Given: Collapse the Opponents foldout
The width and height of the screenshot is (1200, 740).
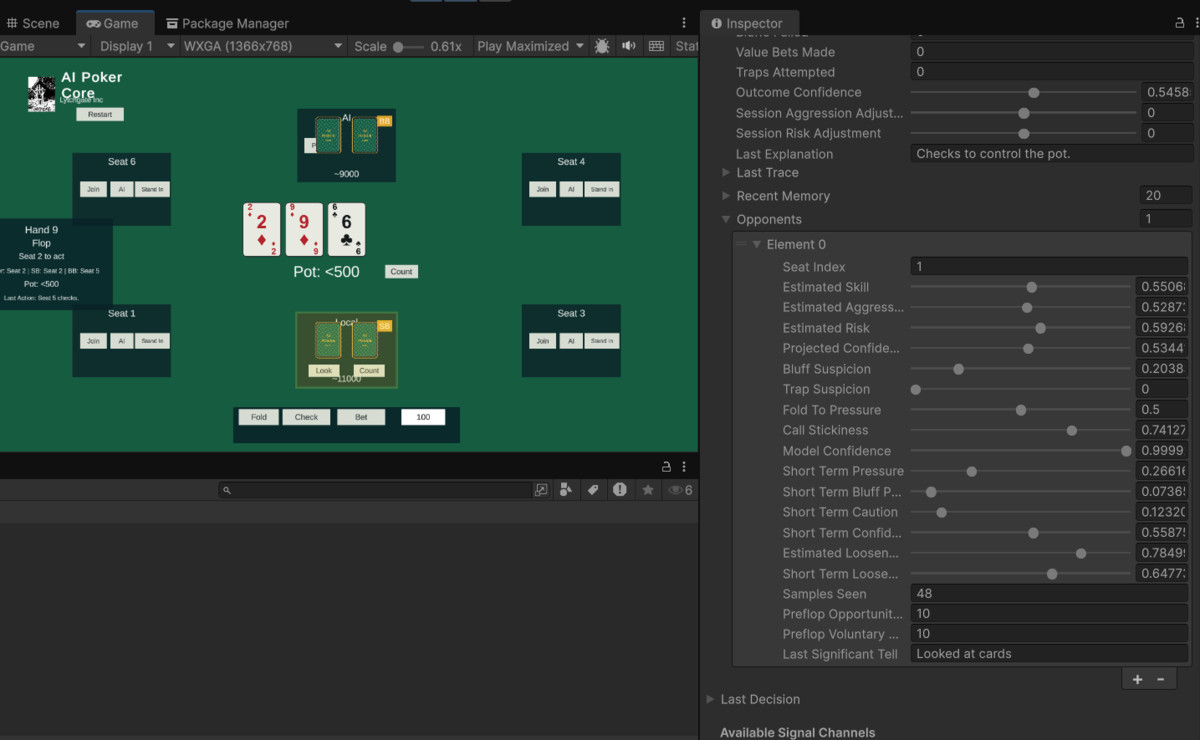Looking at the screenshot, I should point(727,219).
